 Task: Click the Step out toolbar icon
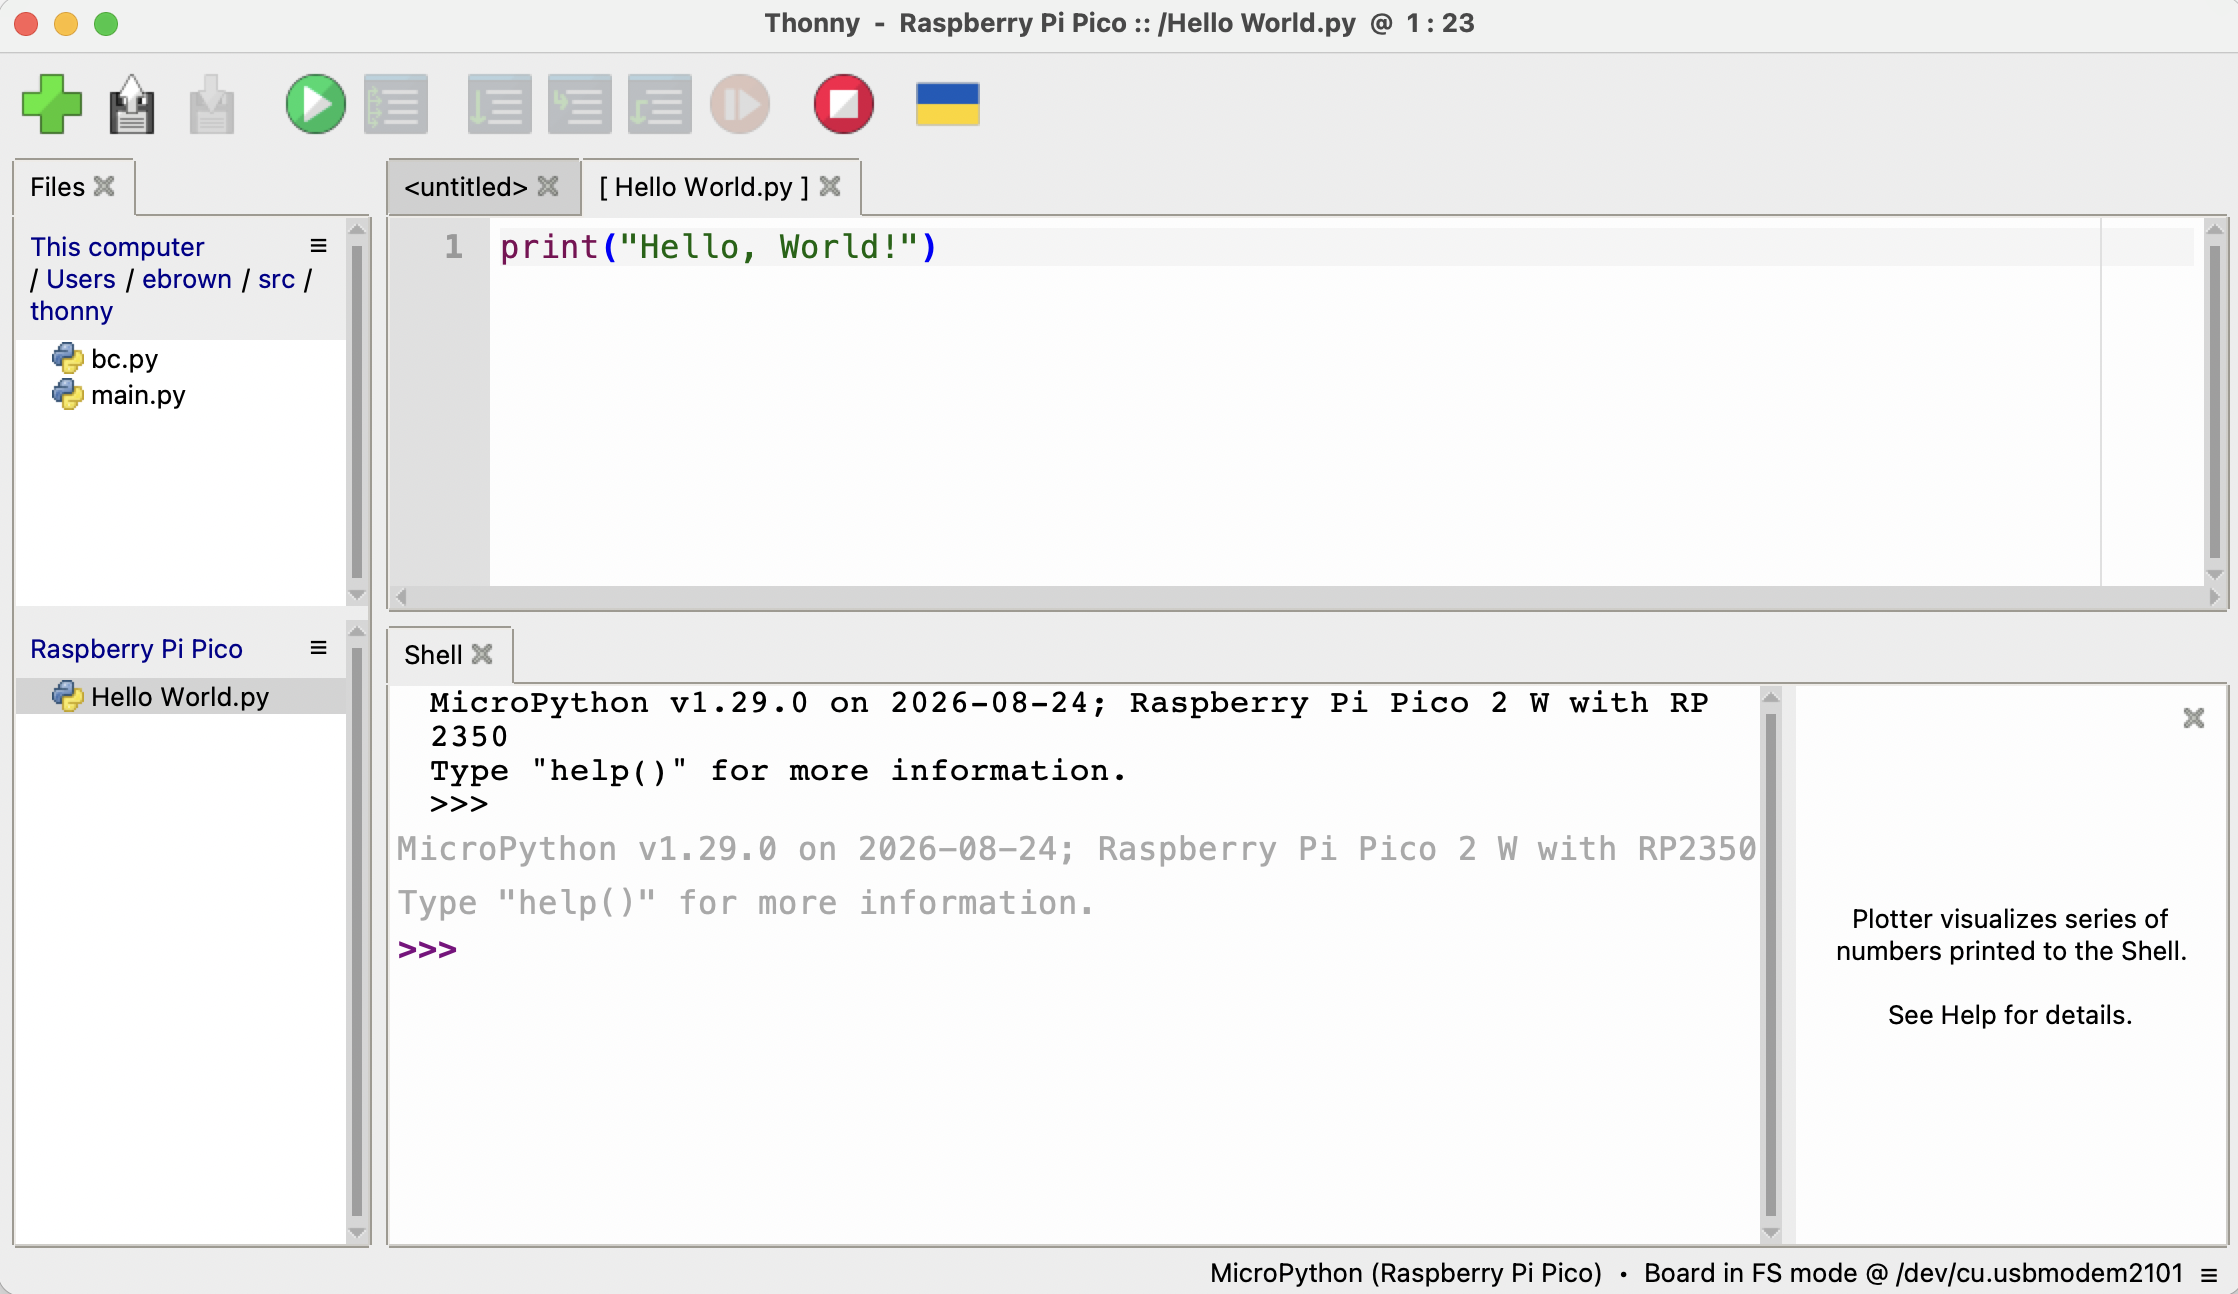pyautogui.click(x=659, y=104)
